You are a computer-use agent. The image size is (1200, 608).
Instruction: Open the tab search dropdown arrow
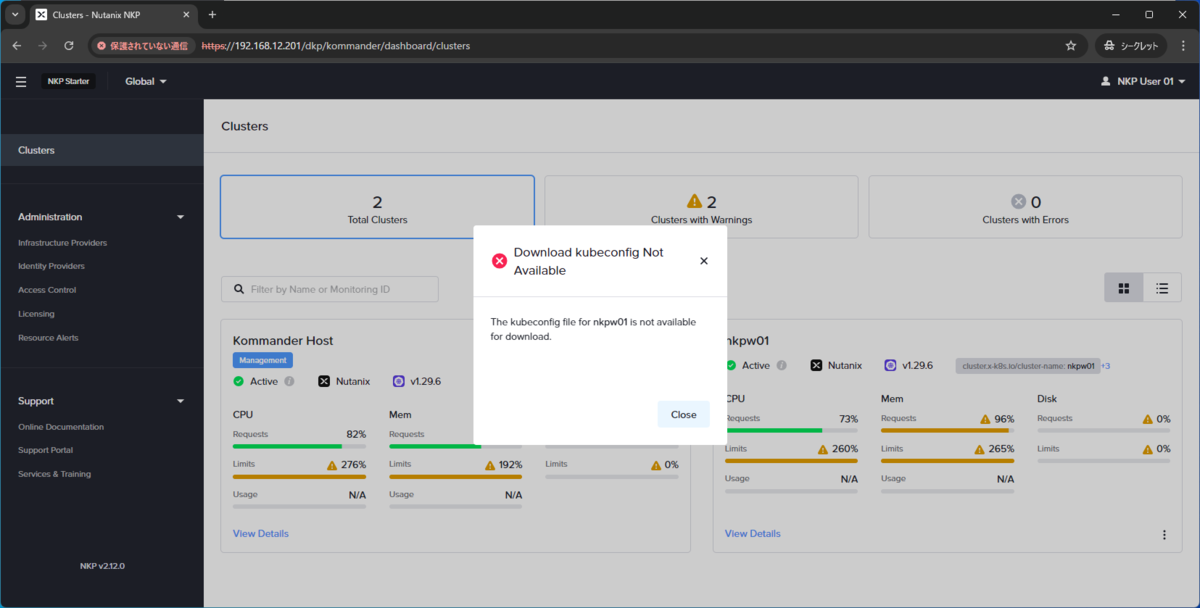(x=14, y=15)
